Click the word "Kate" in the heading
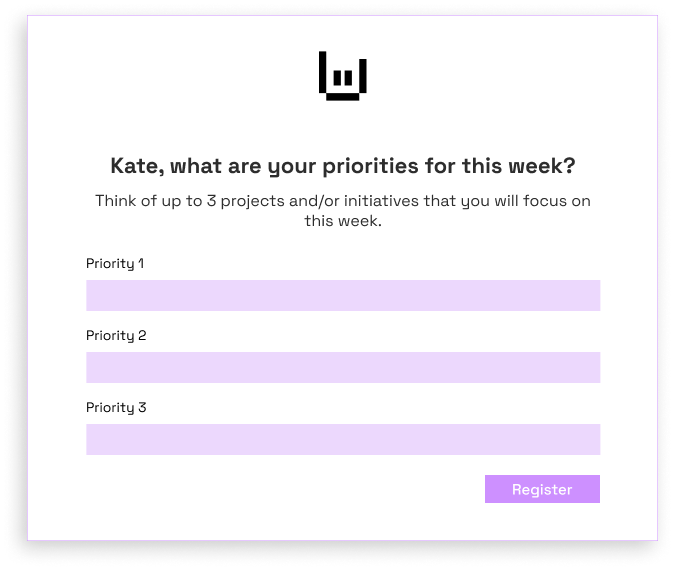 pyautogui.click(x=133, y=166)
